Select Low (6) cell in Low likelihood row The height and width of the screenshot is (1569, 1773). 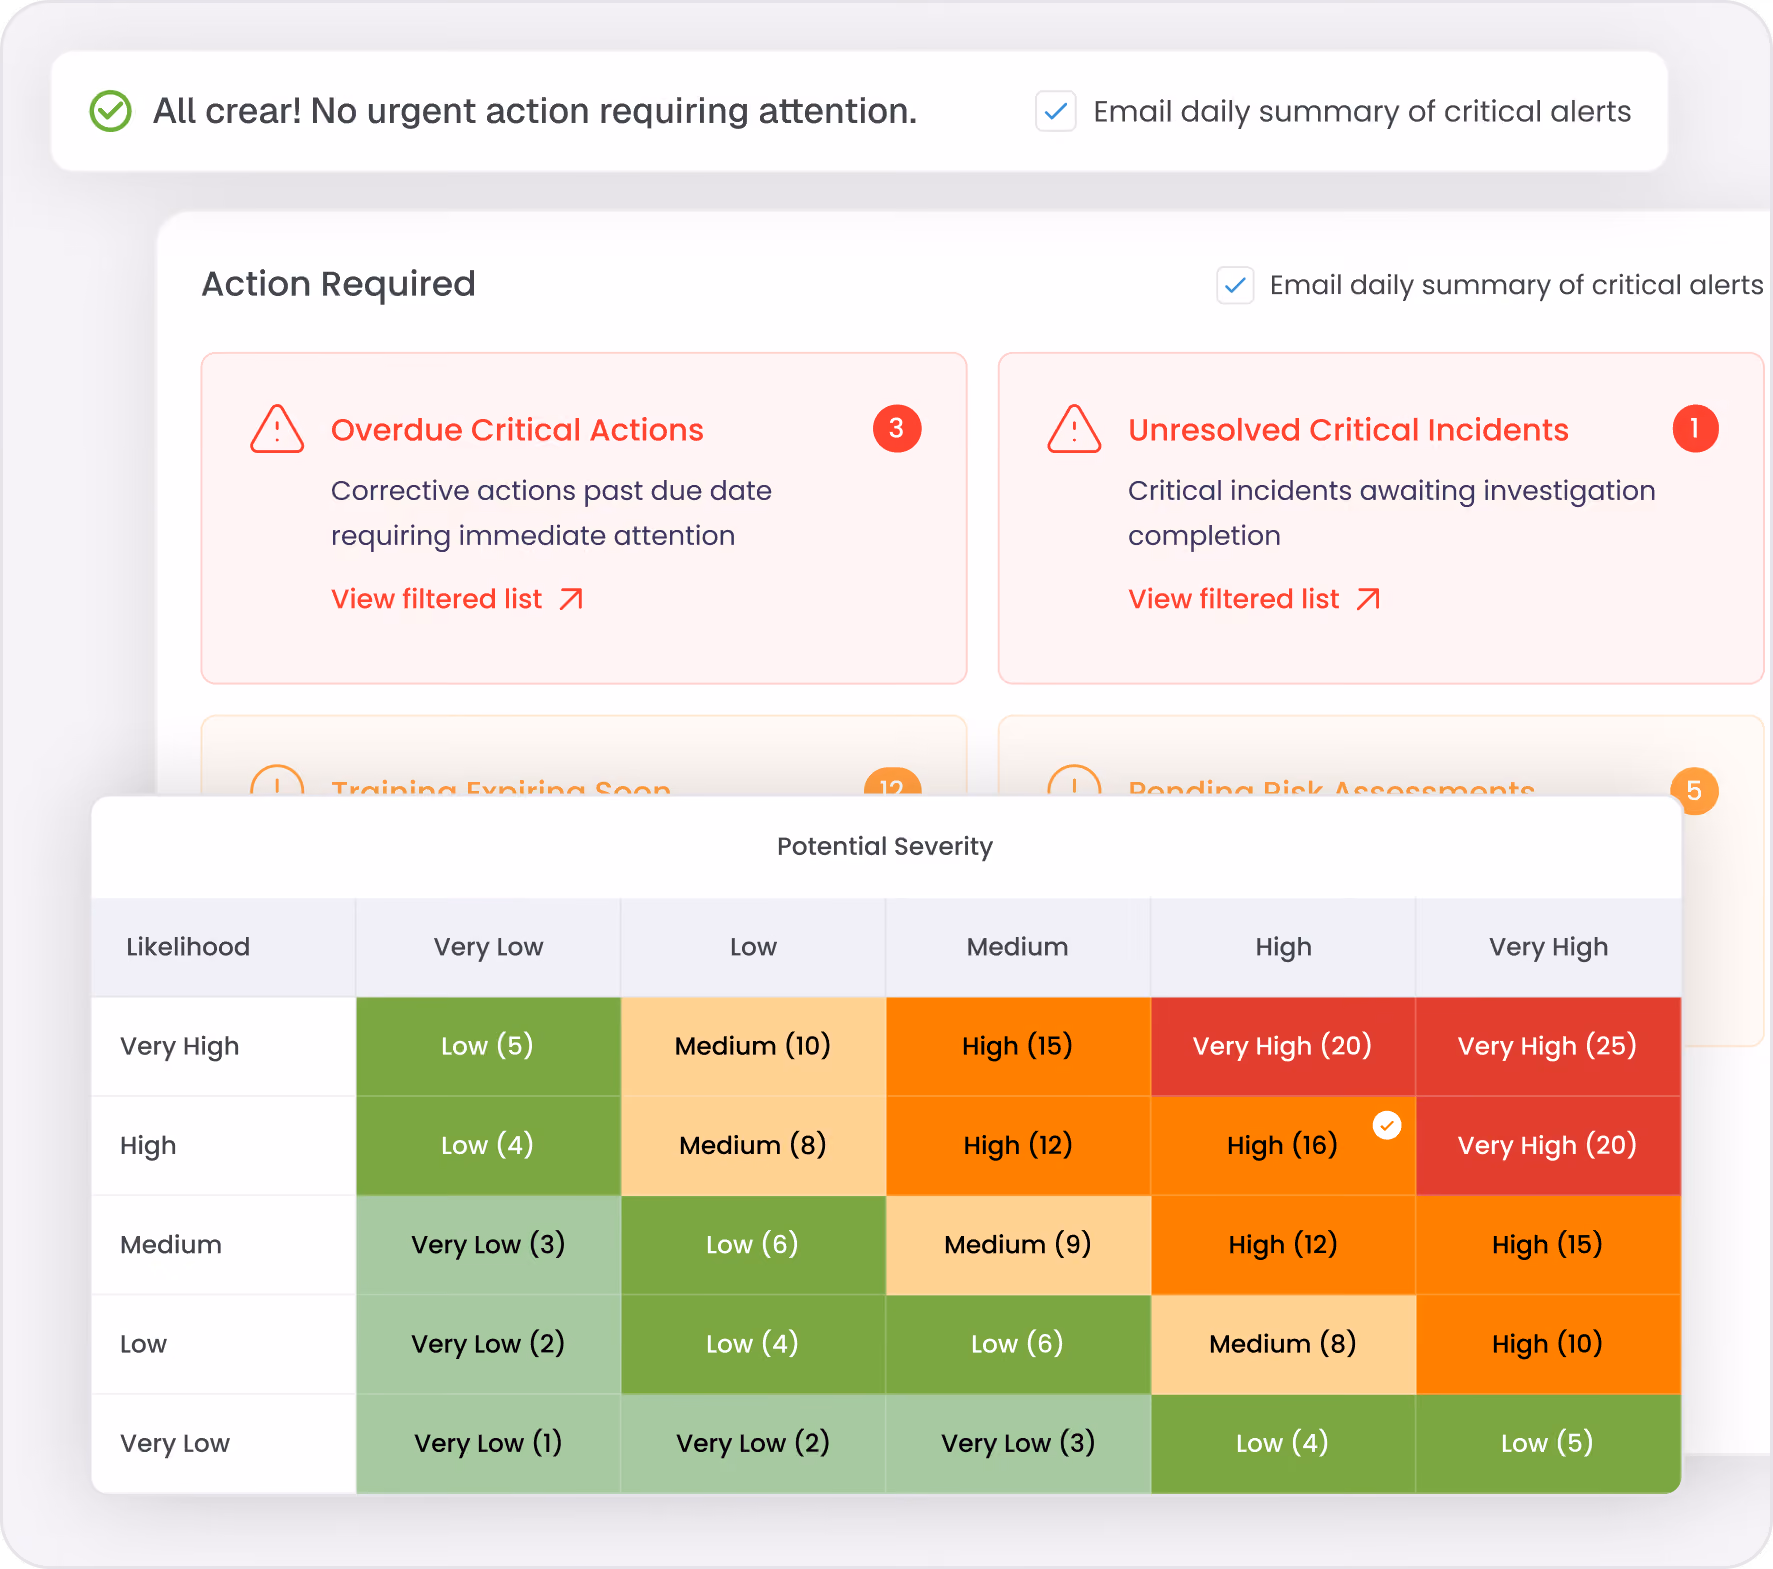[x=1018, y=1344]
